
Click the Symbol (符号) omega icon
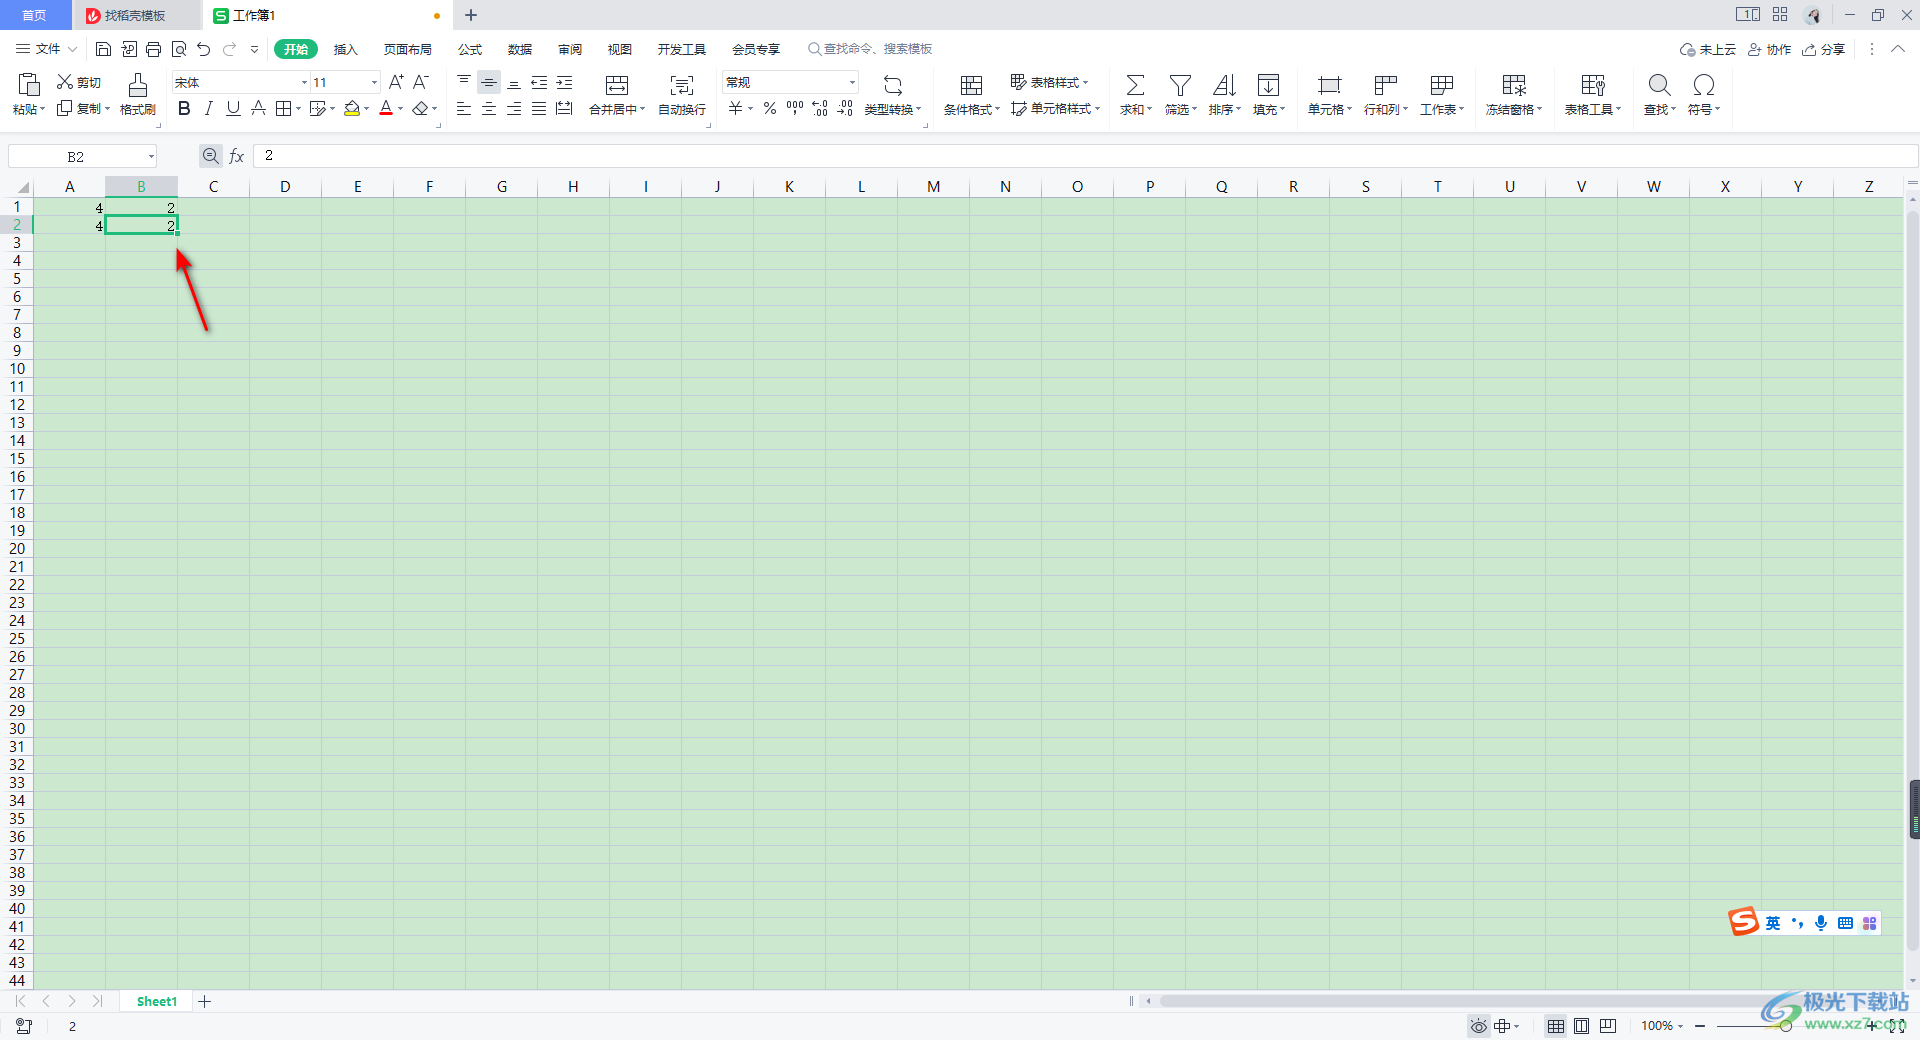tap(1704, 85)
